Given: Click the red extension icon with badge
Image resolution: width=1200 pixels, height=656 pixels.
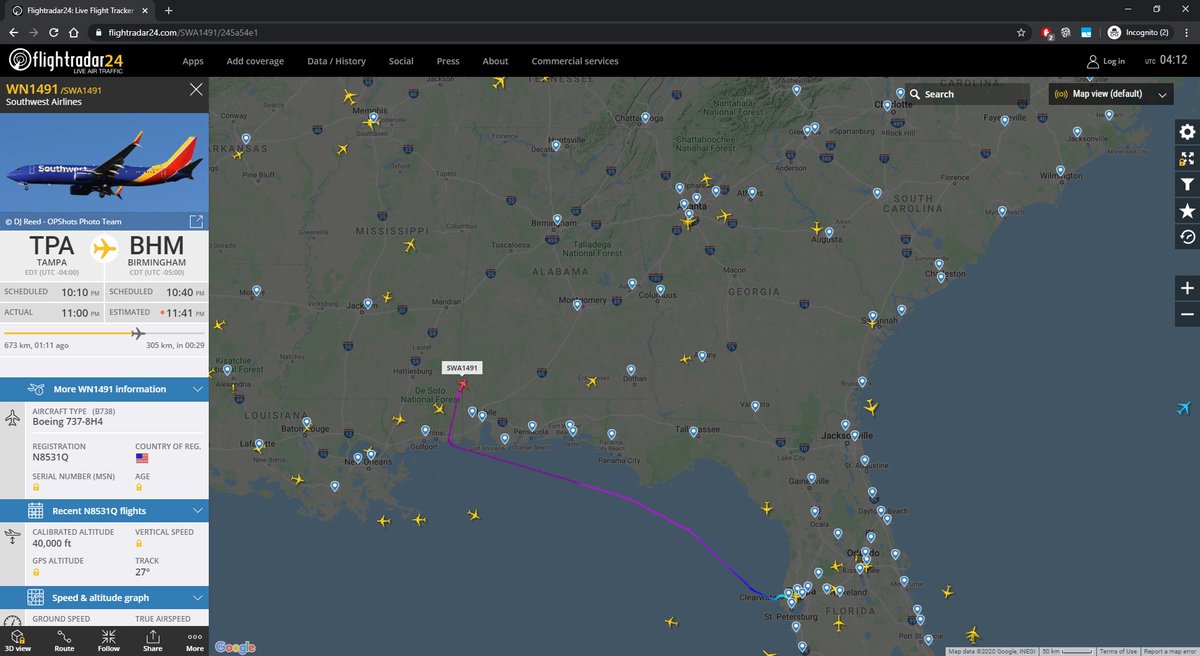Looking at the screenshot, I should pos(1047,32).
